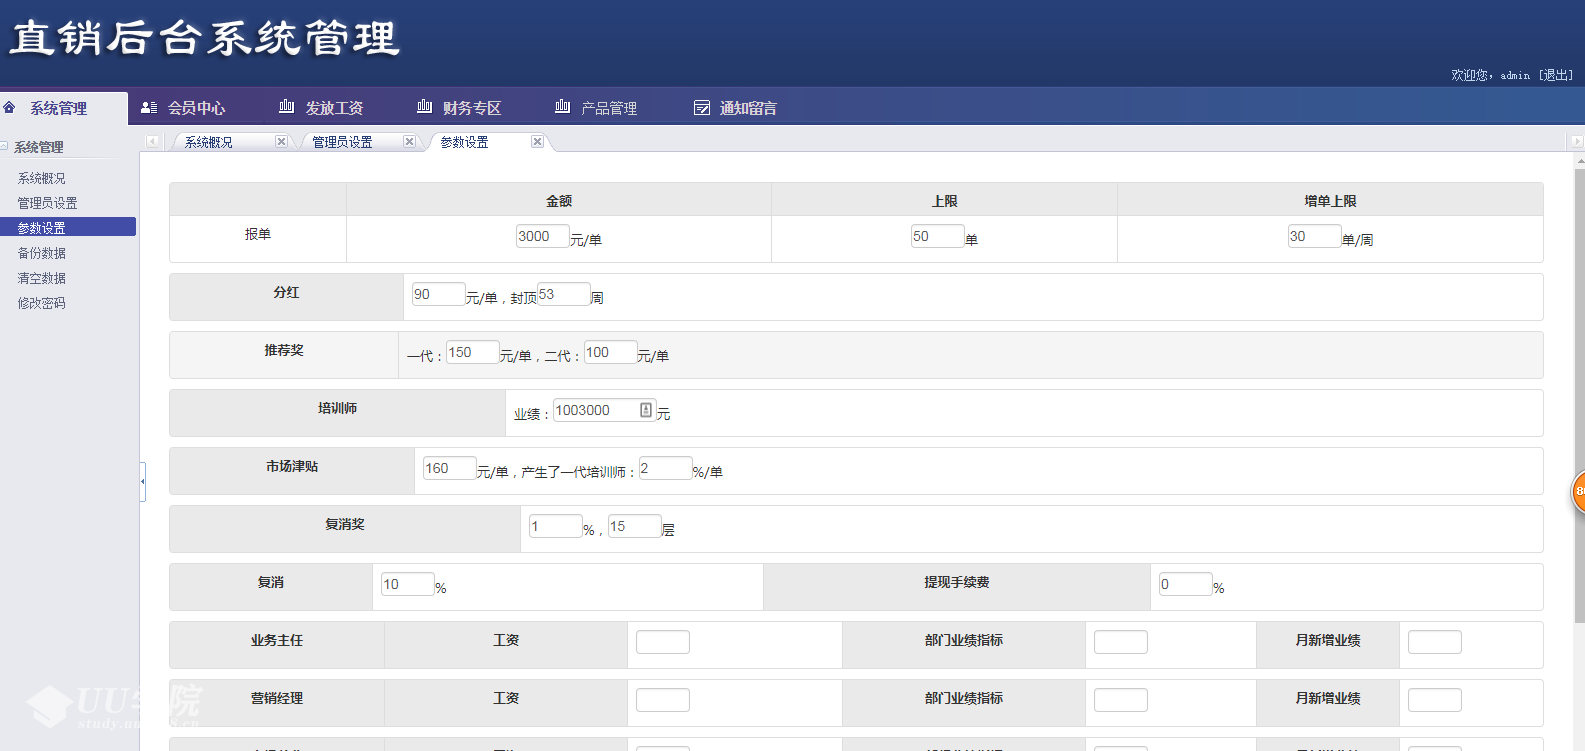This screenshot has height=751, width=1585.
Task: Click the 直销后台系统管理 title
Action: click(204, 39)
